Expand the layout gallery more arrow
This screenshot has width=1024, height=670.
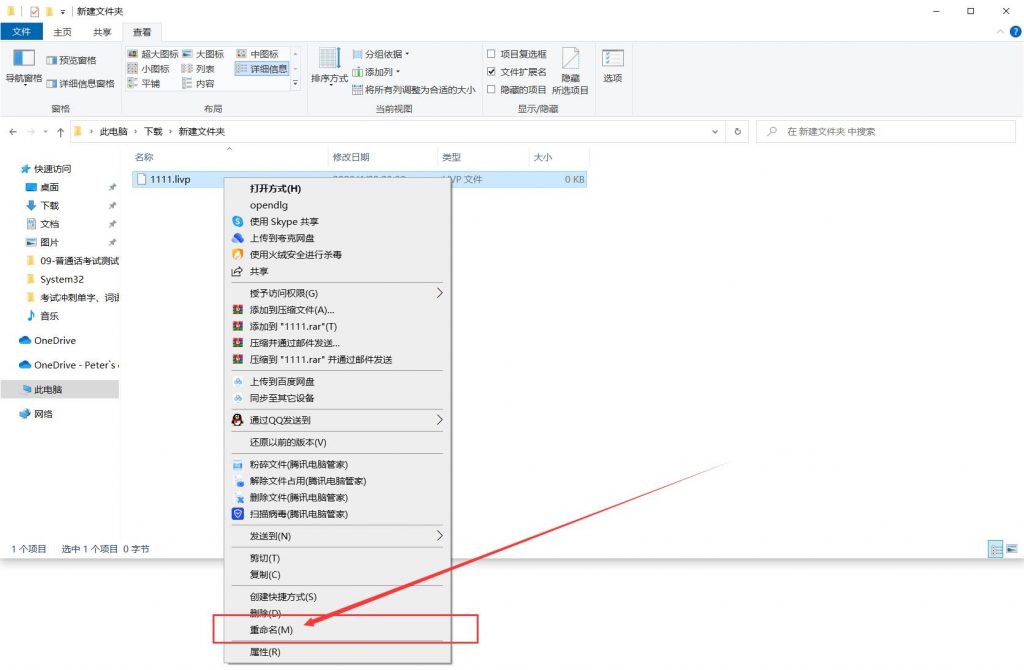[x=295, y=83]
